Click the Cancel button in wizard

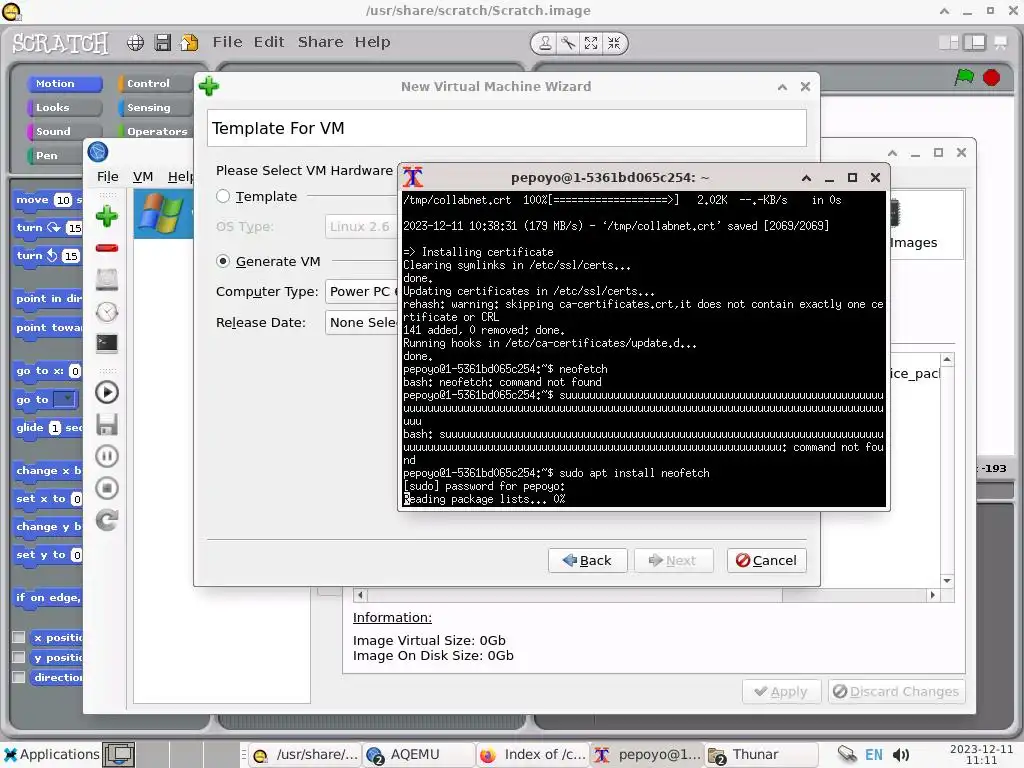click(767, 560)
